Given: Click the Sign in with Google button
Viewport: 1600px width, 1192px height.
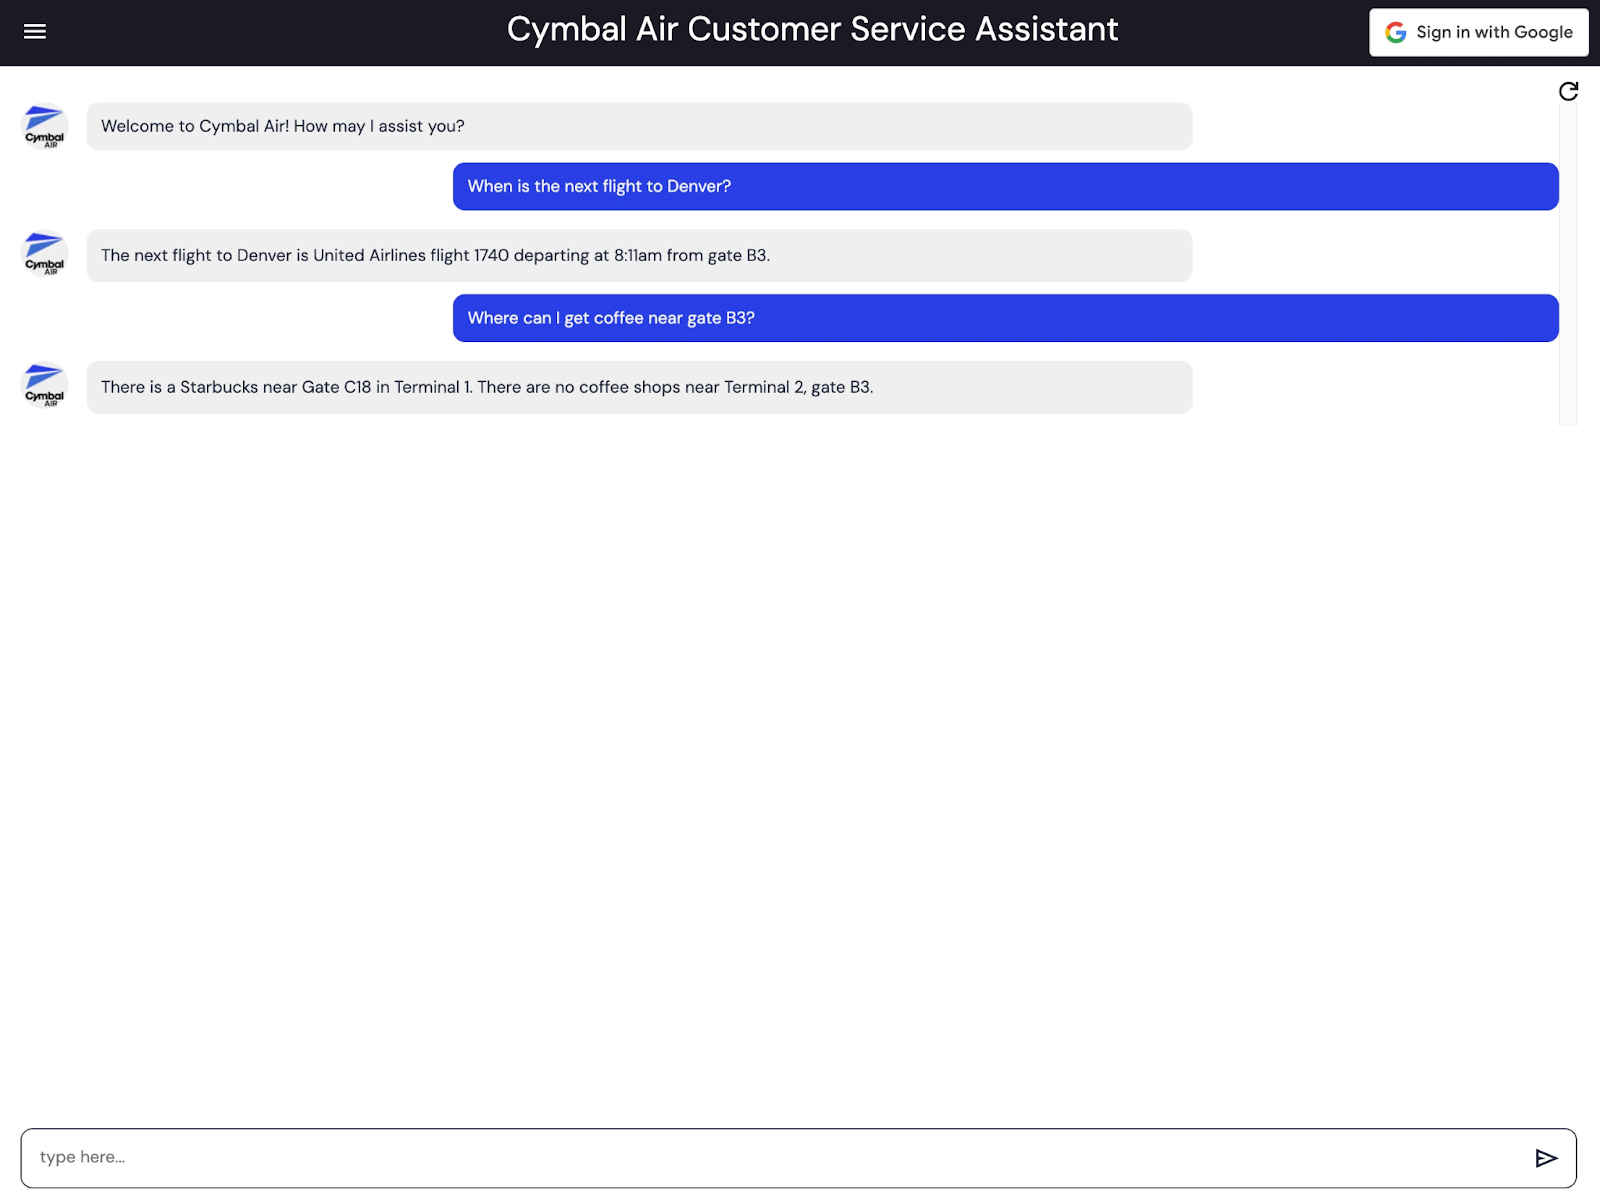Looking at the screenshot, I should [1478, 32].
